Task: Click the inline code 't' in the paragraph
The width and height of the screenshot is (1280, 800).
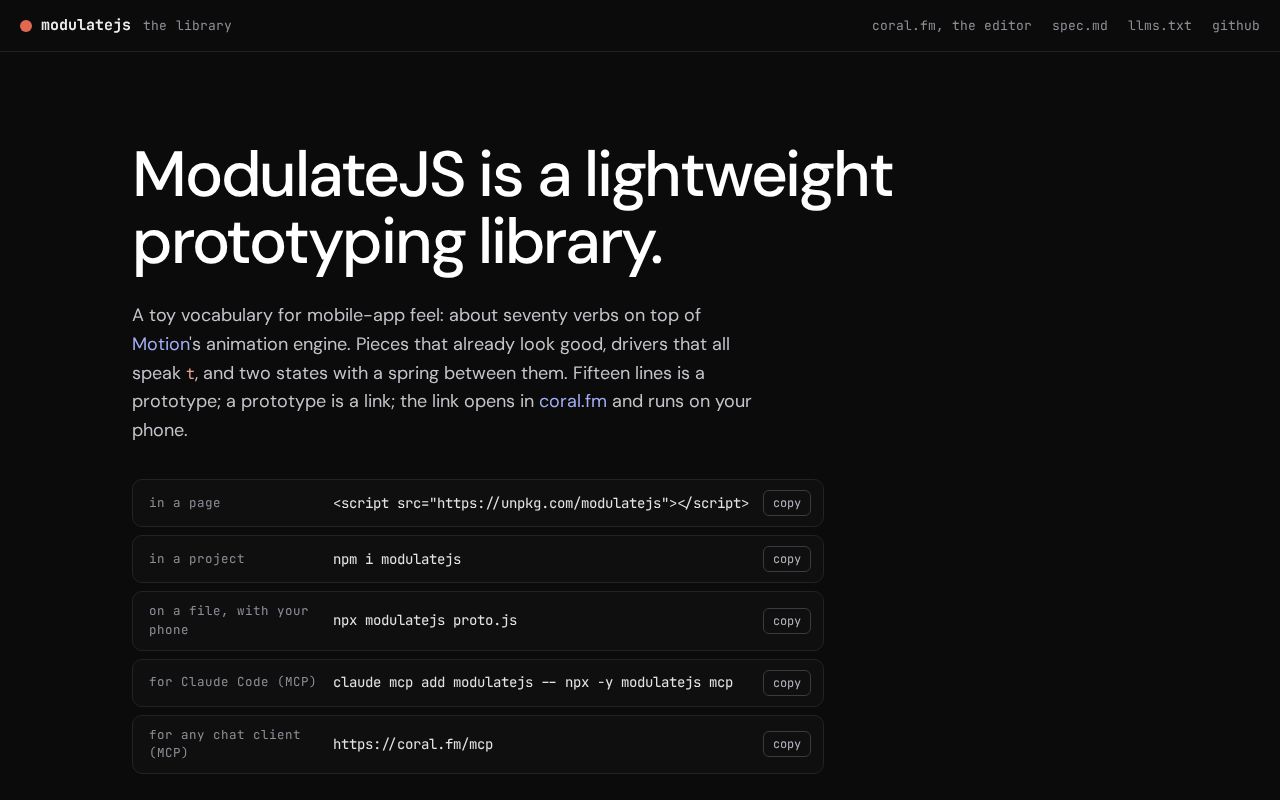Action: click(x=190, y=374)
